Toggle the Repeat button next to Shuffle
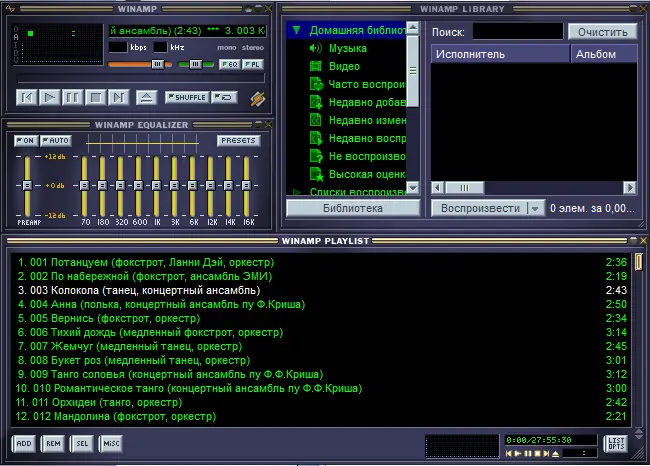This screenshot has width=650, height=466. click(x=224, y=97)
